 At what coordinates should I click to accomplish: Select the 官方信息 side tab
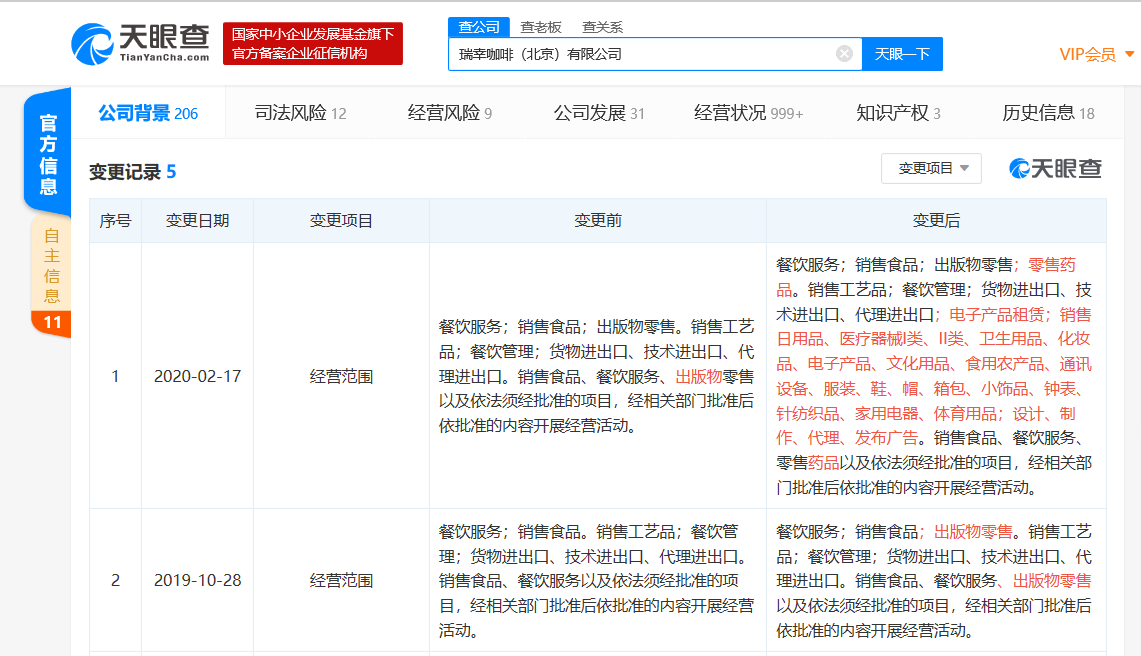tap(48, 154)
